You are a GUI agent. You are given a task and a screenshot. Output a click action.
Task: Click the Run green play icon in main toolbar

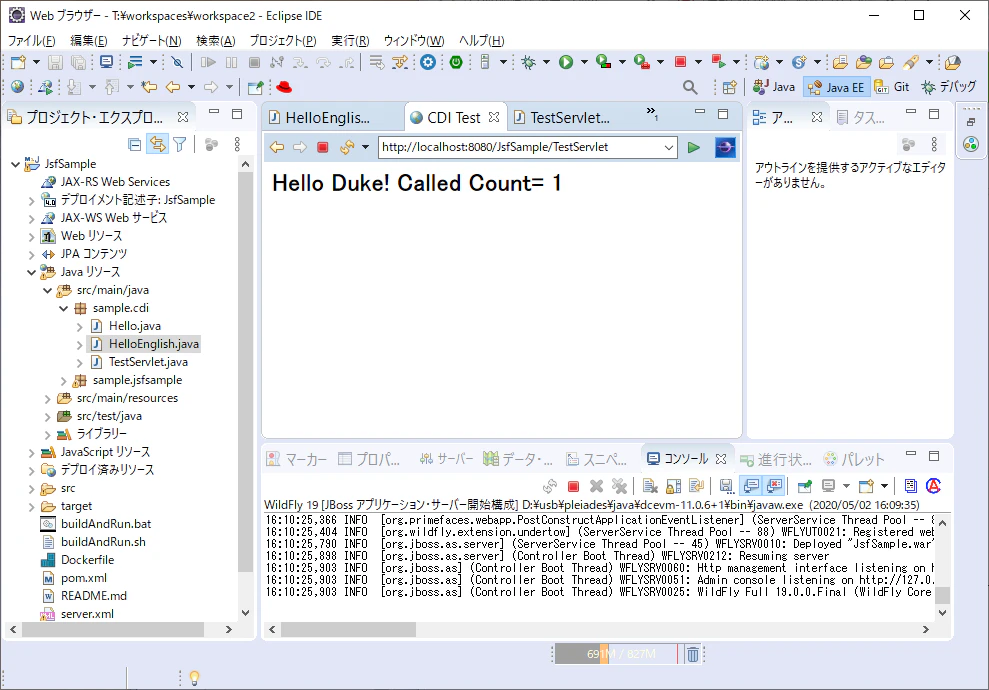pyautogui.click(x=566, y=62)
